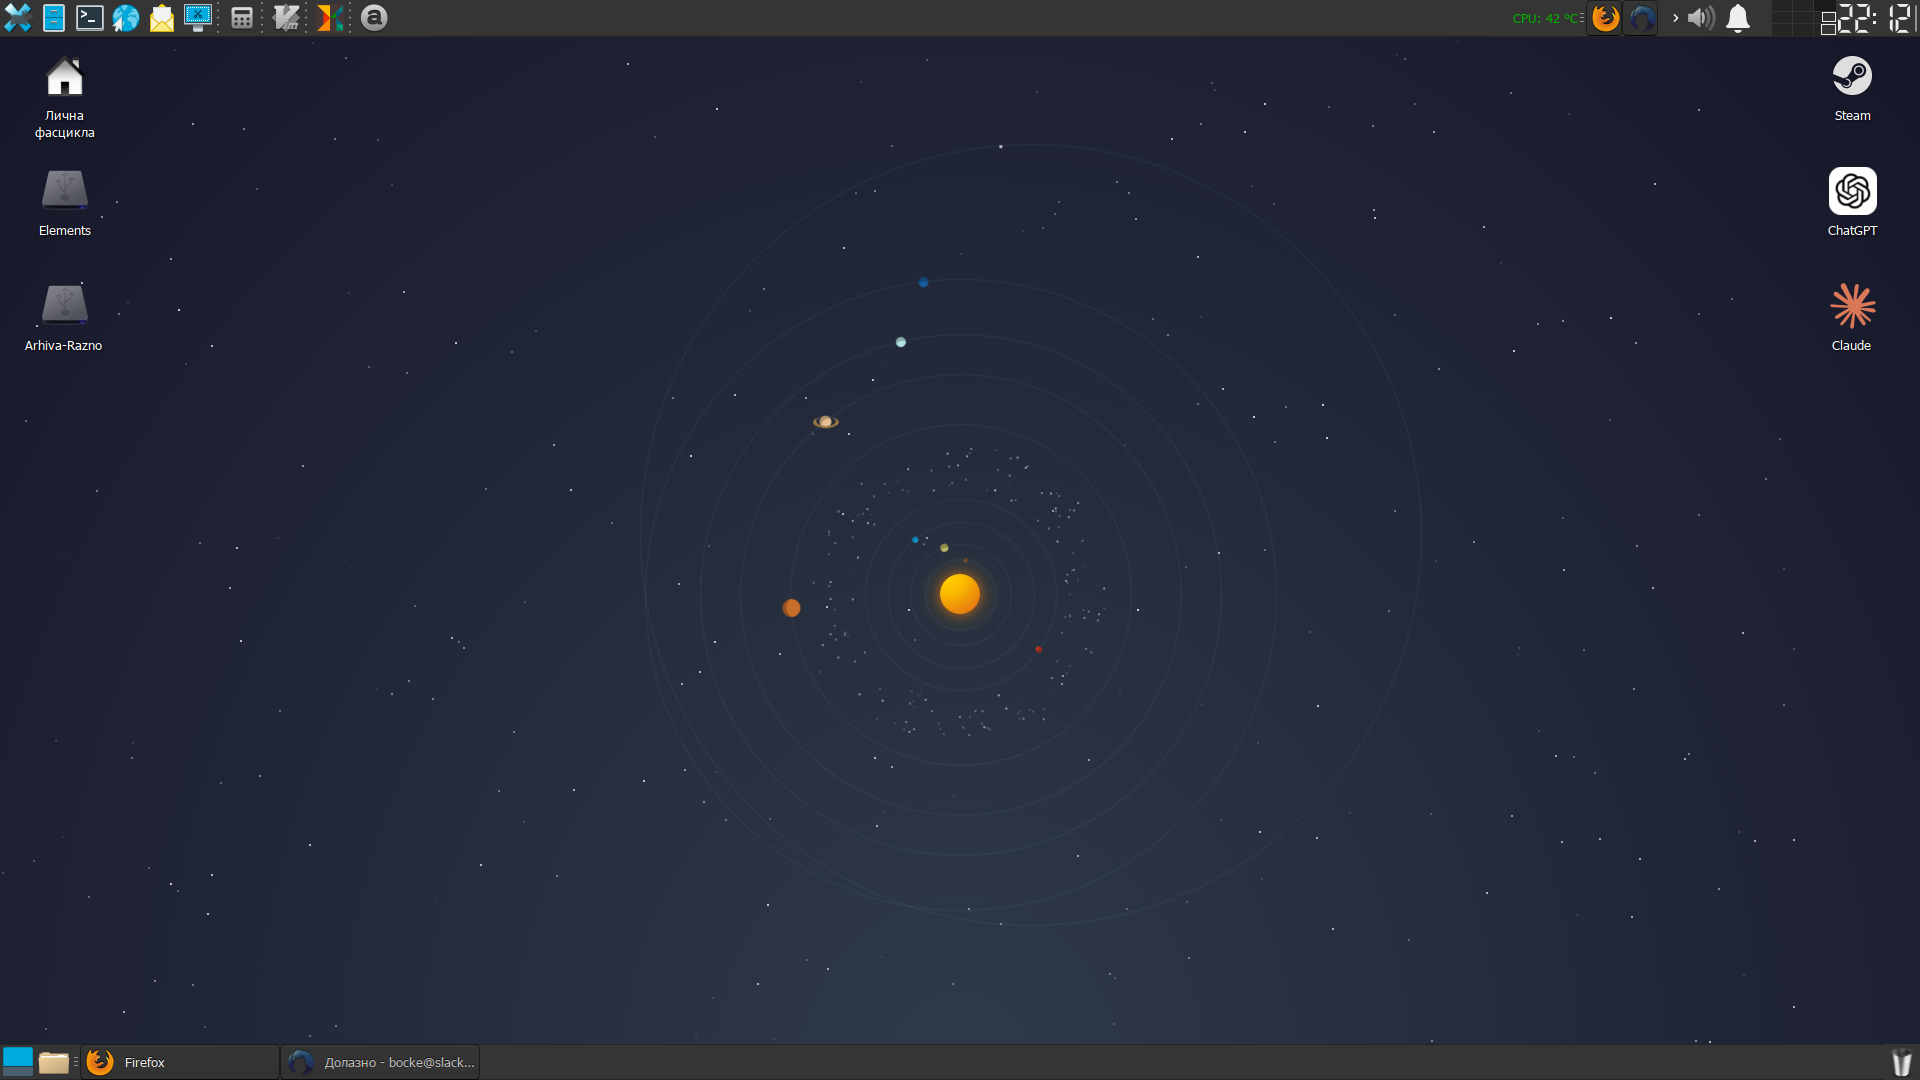This screenshot has height=1080, width=1920.
Task: Mute audio via the volume speaker icon
Action: click(1700, 18)
